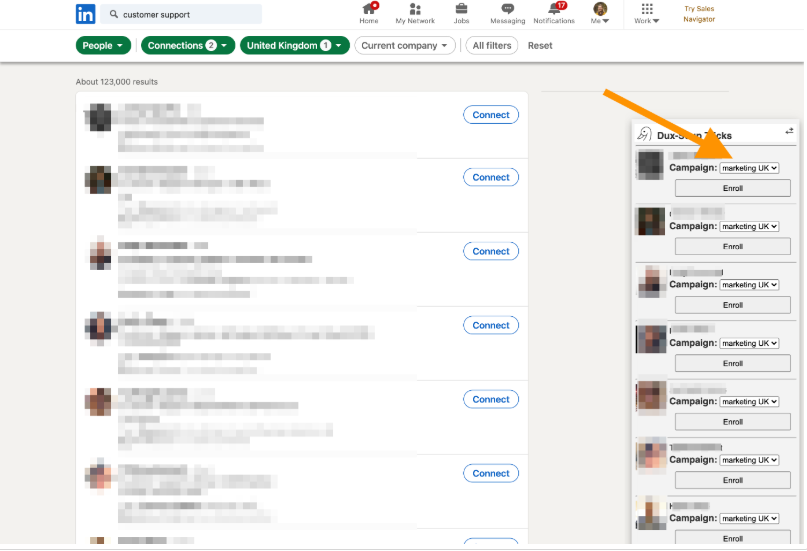Reset the search filters
The width and height of the screenshot is (807, 551).
(540, 45)
